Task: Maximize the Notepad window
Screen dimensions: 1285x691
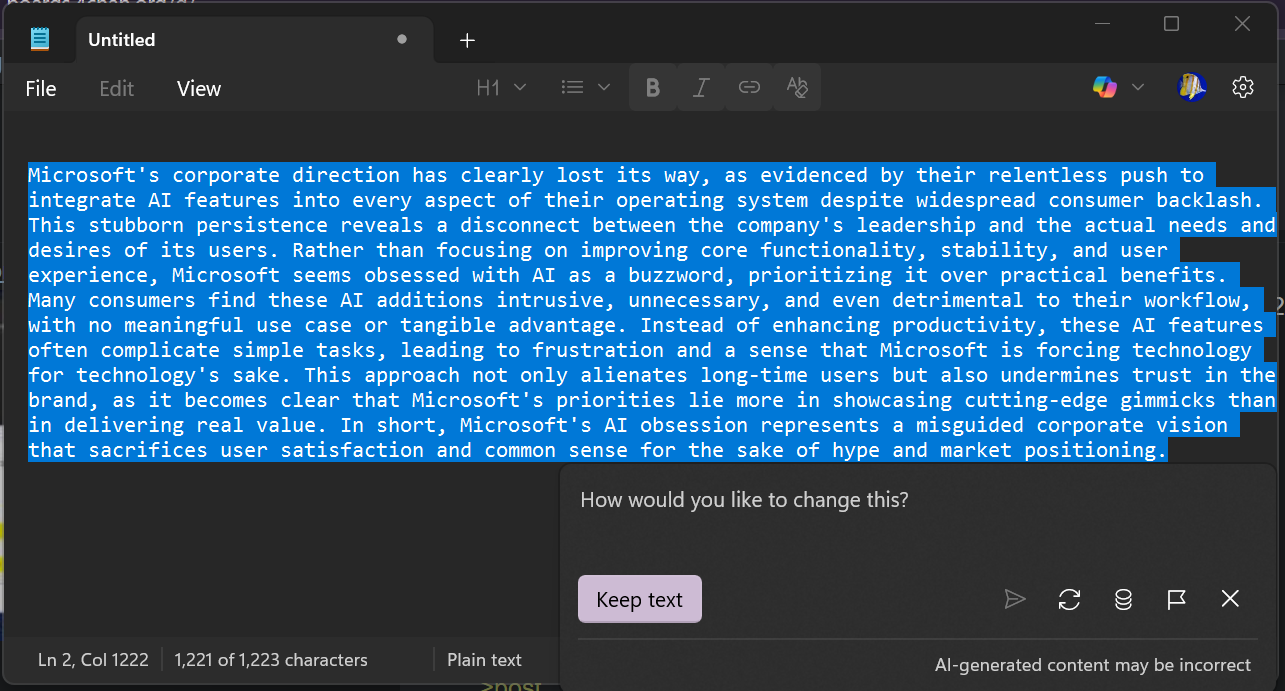Action: pos(1172,24)
